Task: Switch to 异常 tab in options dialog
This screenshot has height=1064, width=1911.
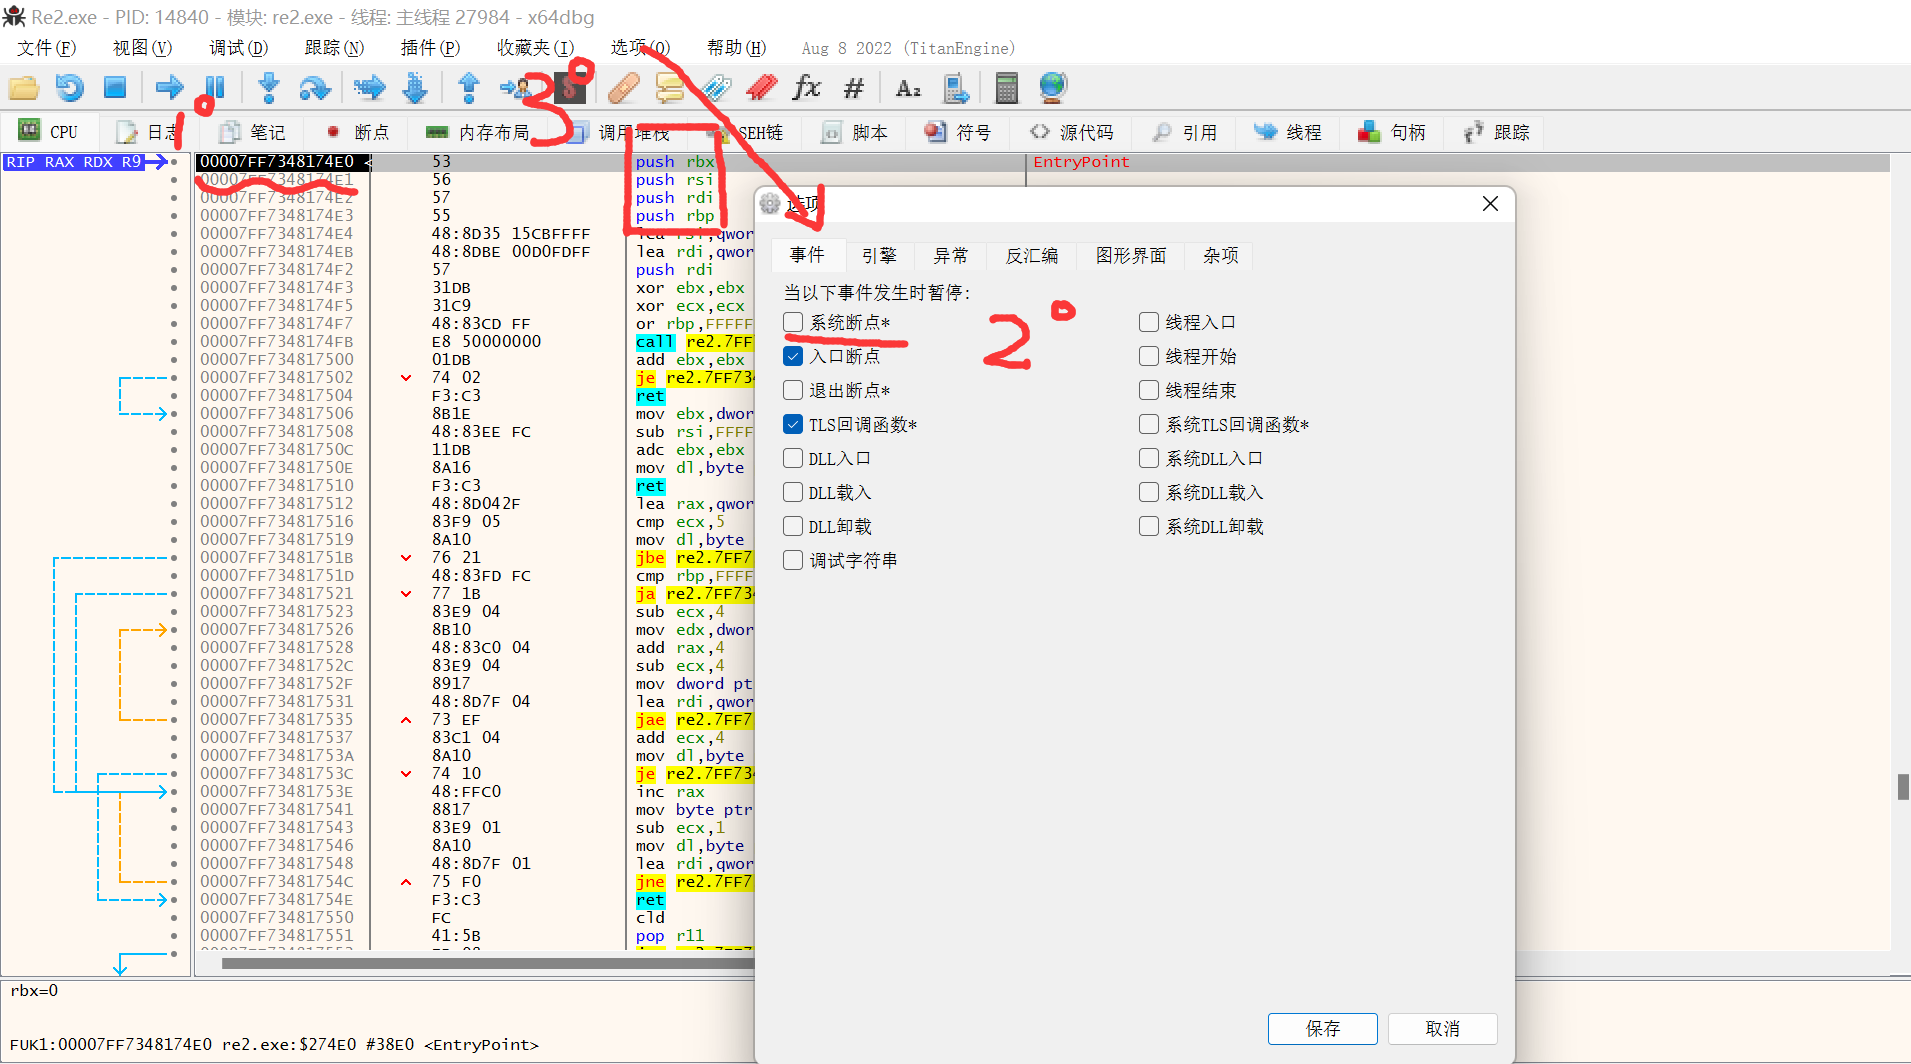Action: click(x=950, y=256)
